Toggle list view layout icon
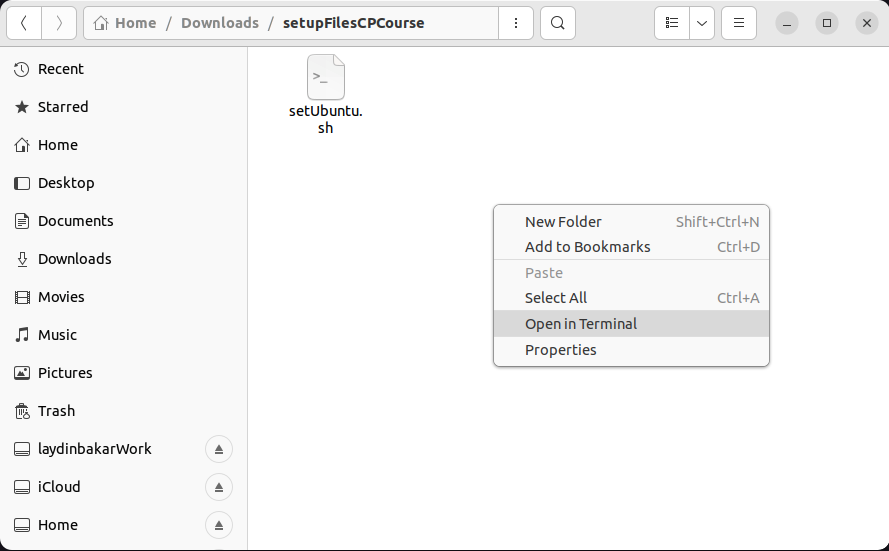This screenshot has width=889, height=551. pos(672,23)
